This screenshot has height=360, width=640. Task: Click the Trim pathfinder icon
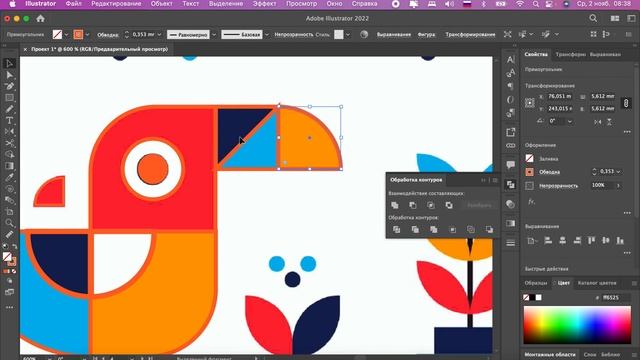pos(415,230)
